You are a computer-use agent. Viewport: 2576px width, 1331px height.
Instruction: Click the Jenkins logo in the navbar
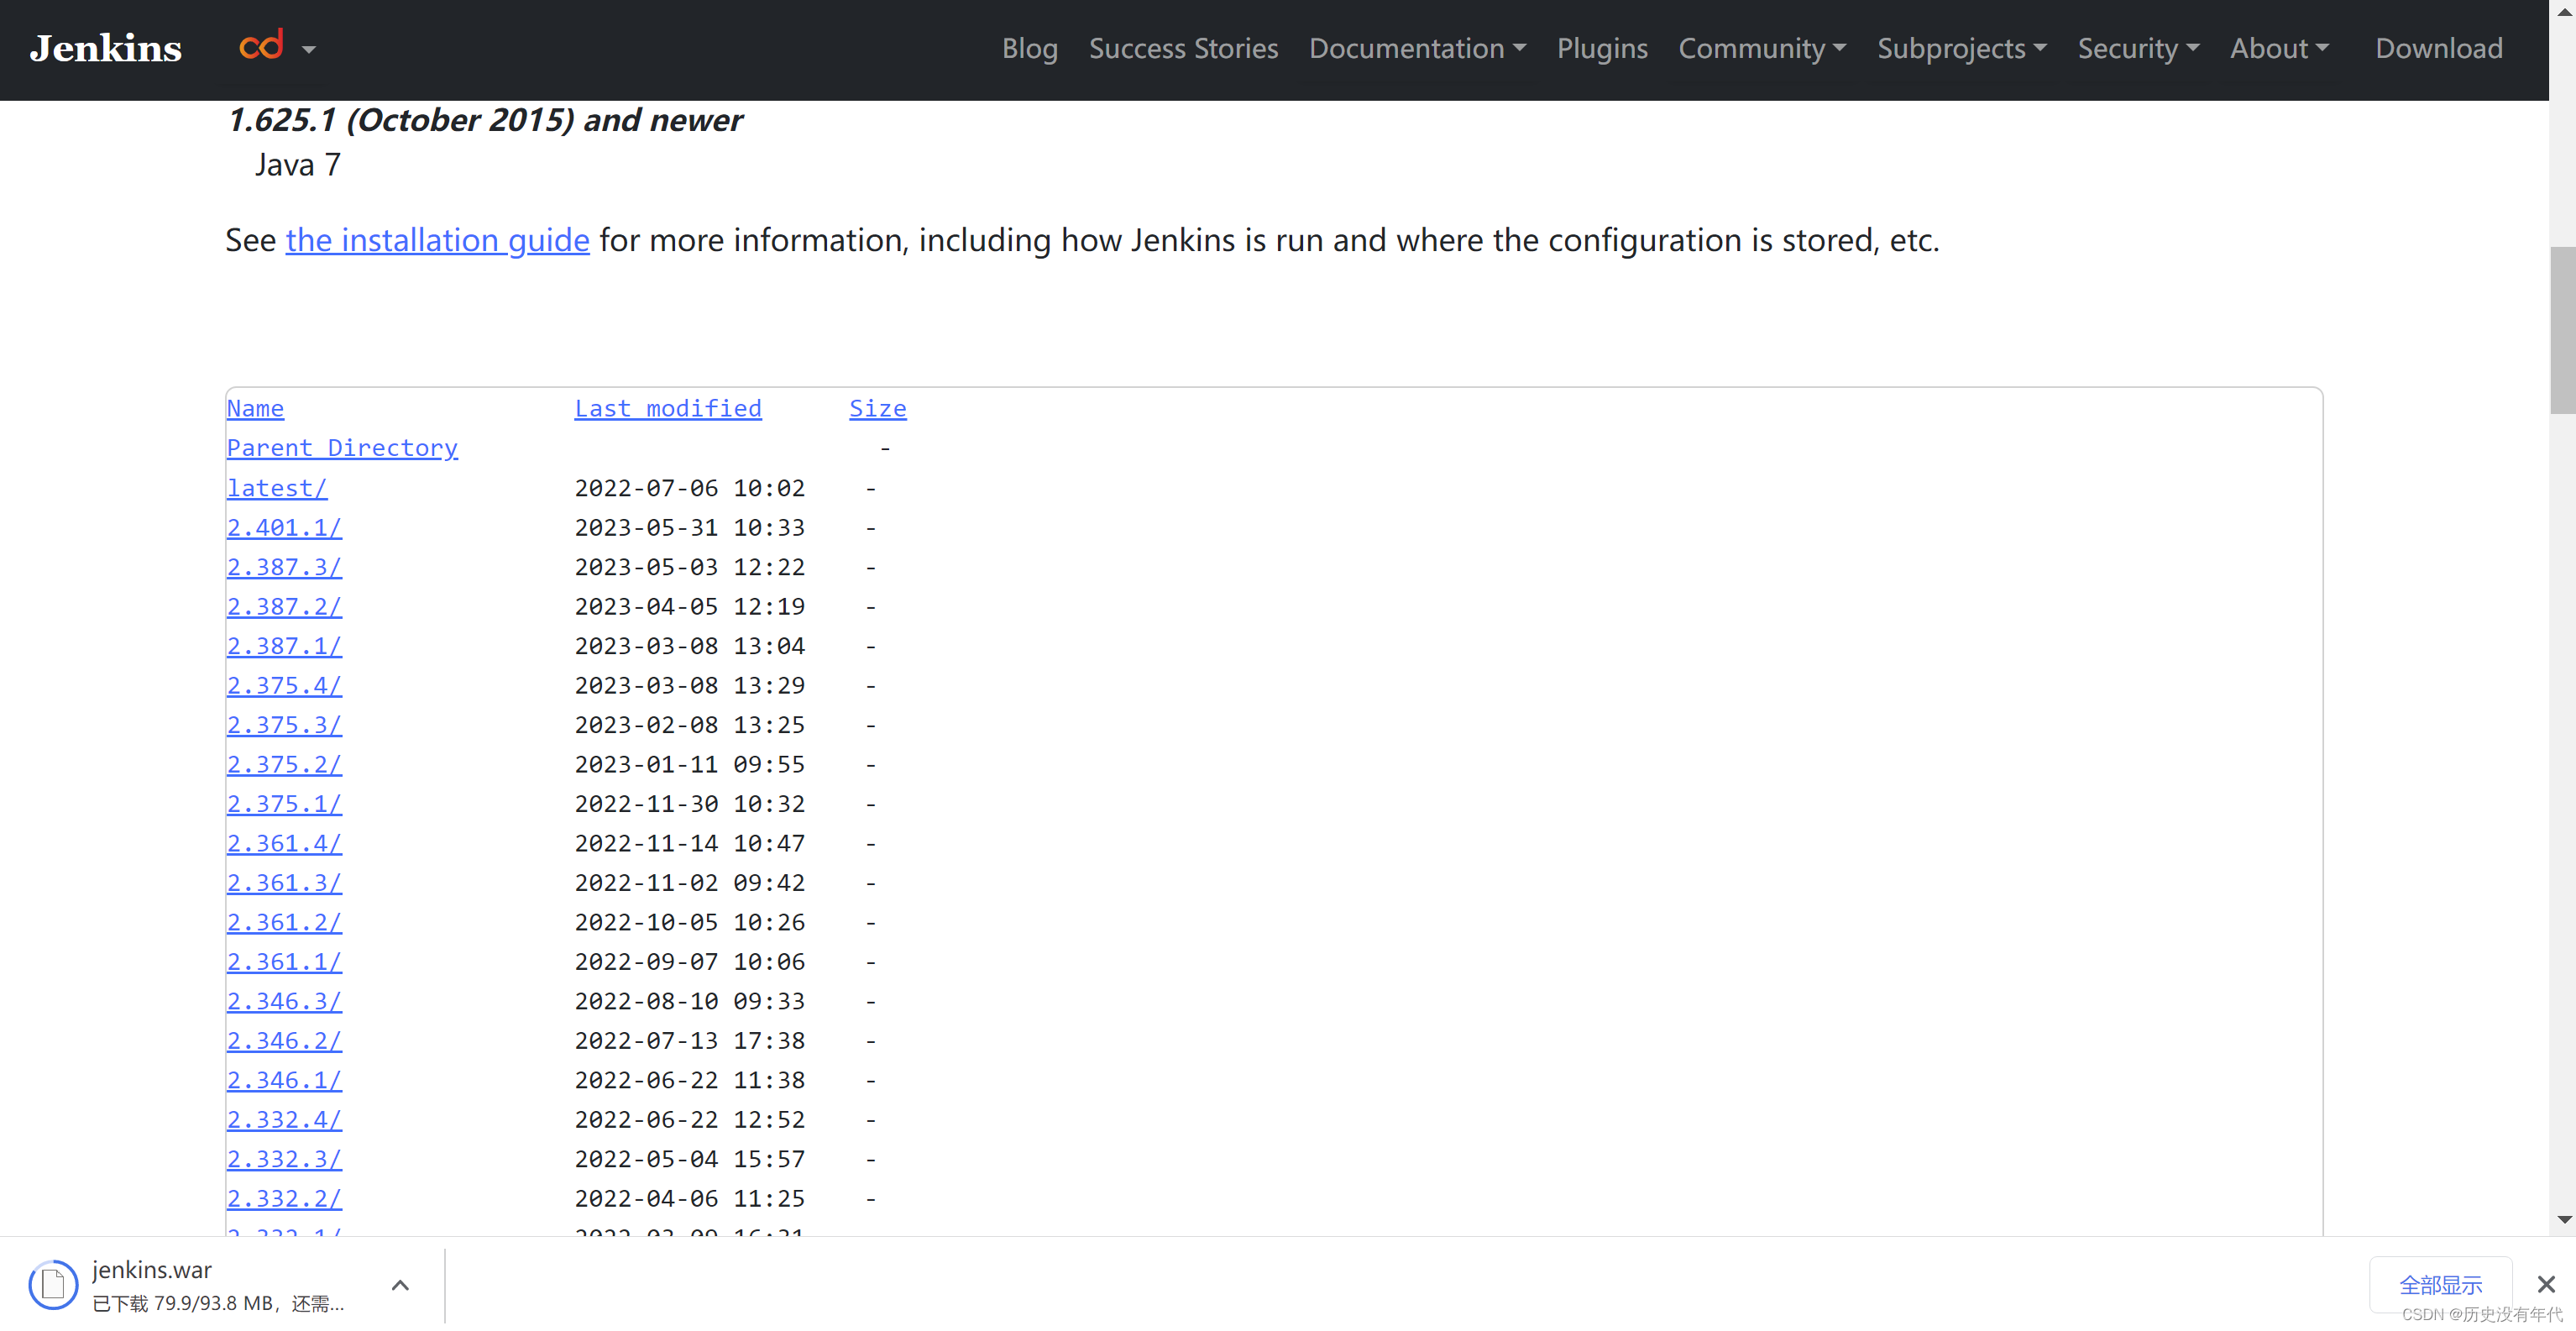click(105, 48)
